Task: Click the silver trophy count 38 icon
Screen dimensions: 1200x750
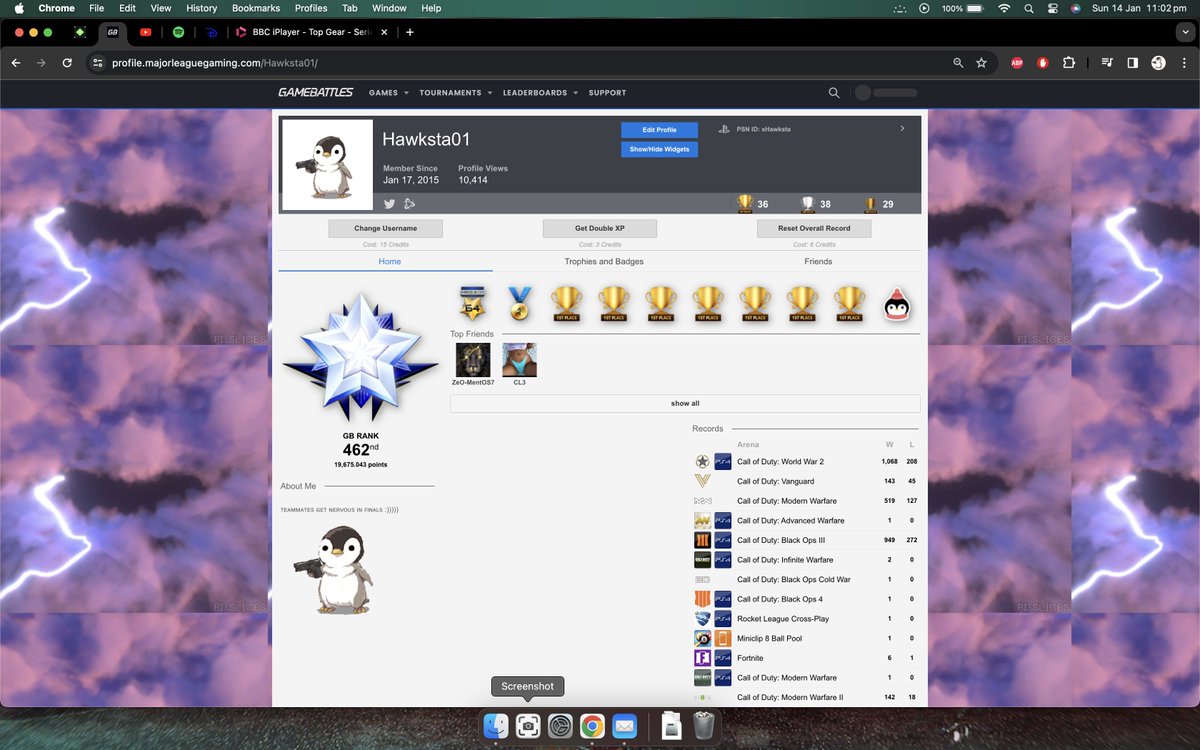Action: click(x=808, y=204)
